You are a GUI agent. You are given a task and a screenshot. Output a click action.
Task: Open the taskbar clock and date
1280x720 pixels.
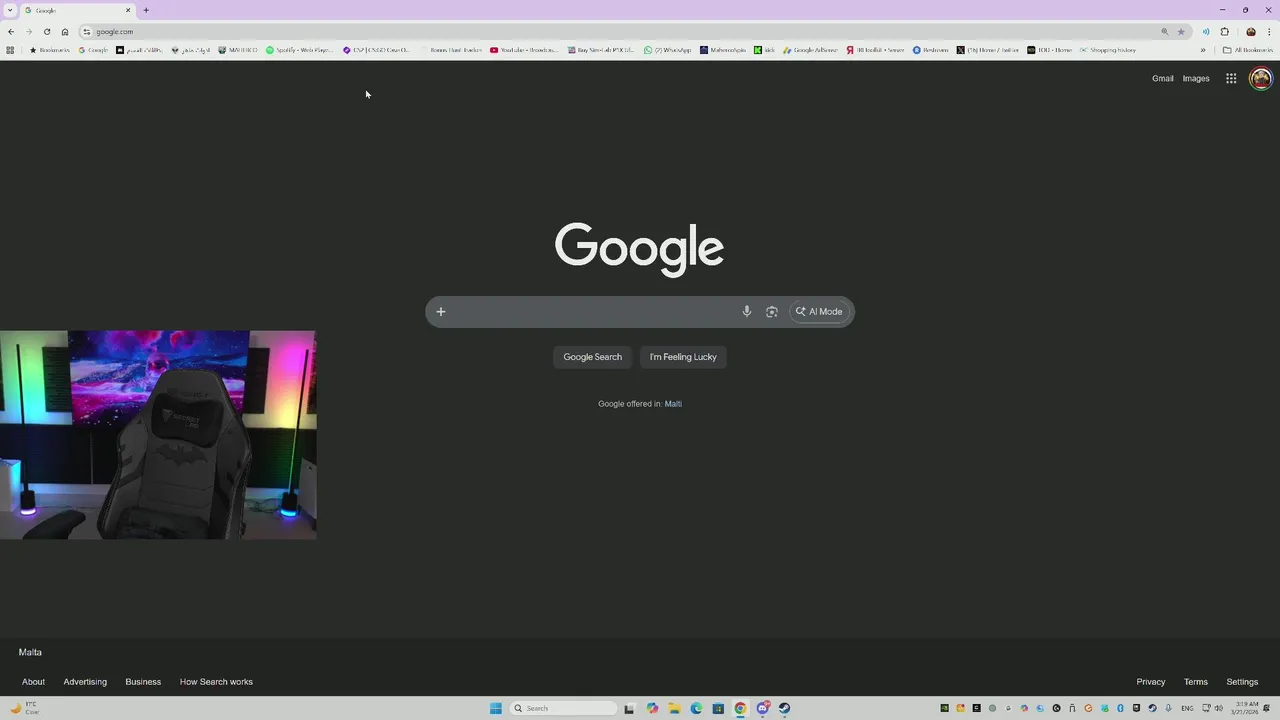[x=1245, y=708]
